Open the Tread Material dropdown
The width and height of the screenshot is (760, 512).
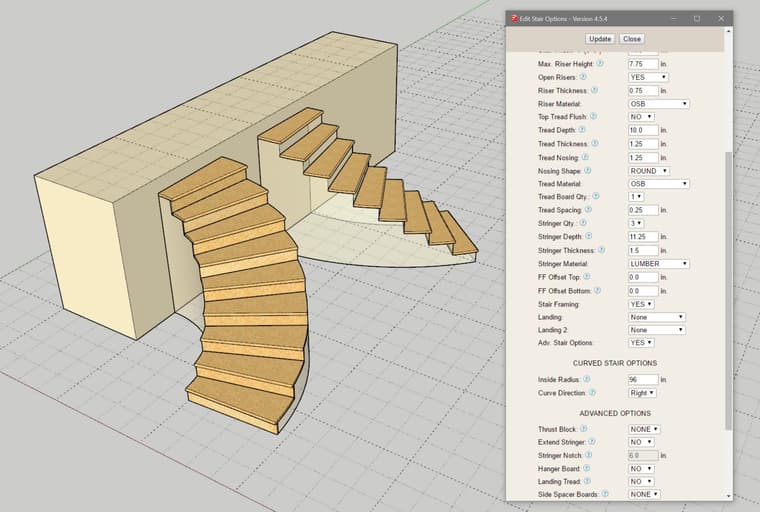[x=659, y=184]
